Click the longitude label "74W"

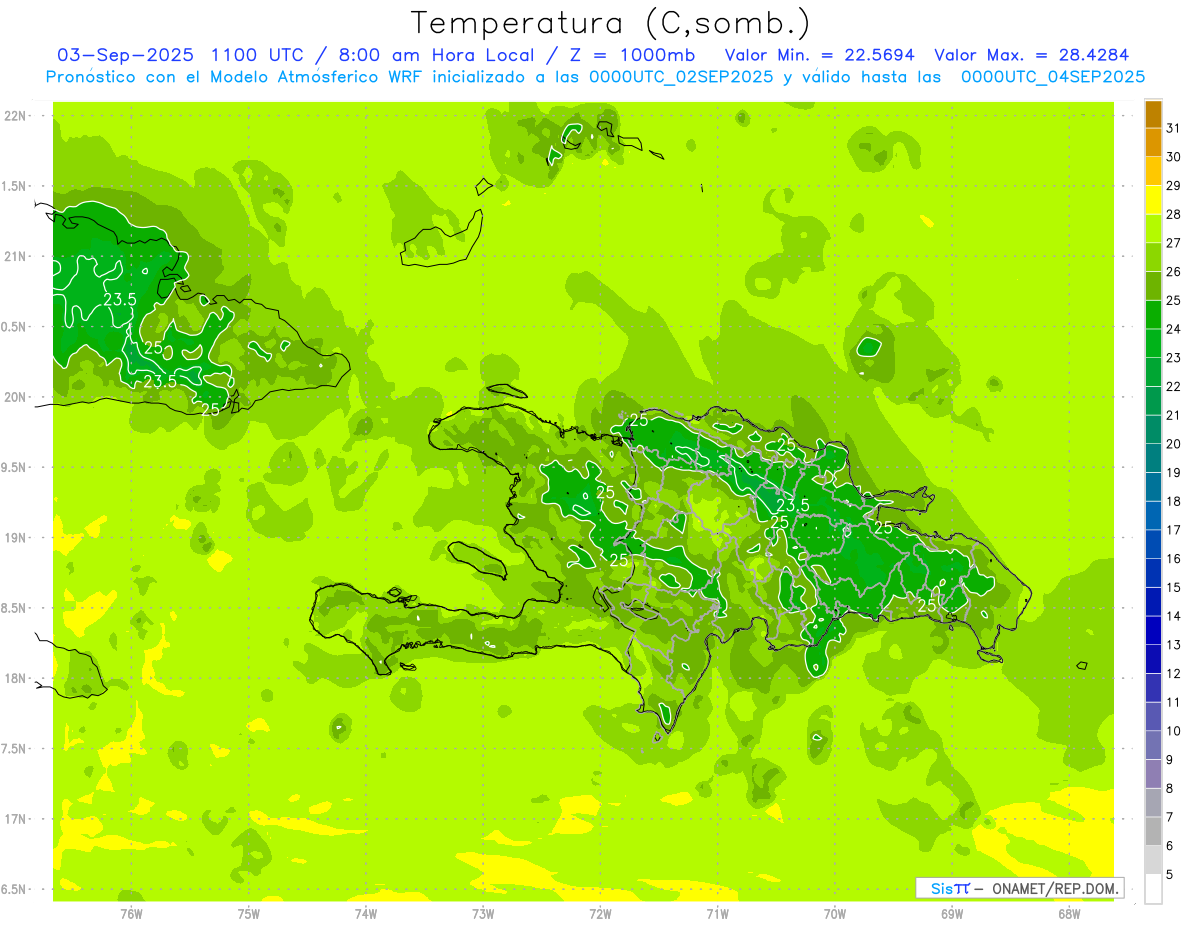366,914
